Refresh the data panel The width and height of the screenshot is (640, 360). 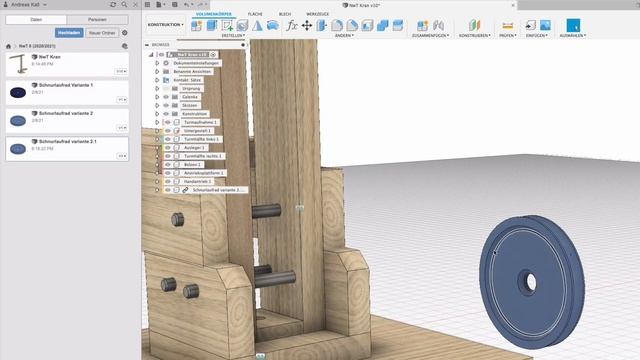coord(113,4)
